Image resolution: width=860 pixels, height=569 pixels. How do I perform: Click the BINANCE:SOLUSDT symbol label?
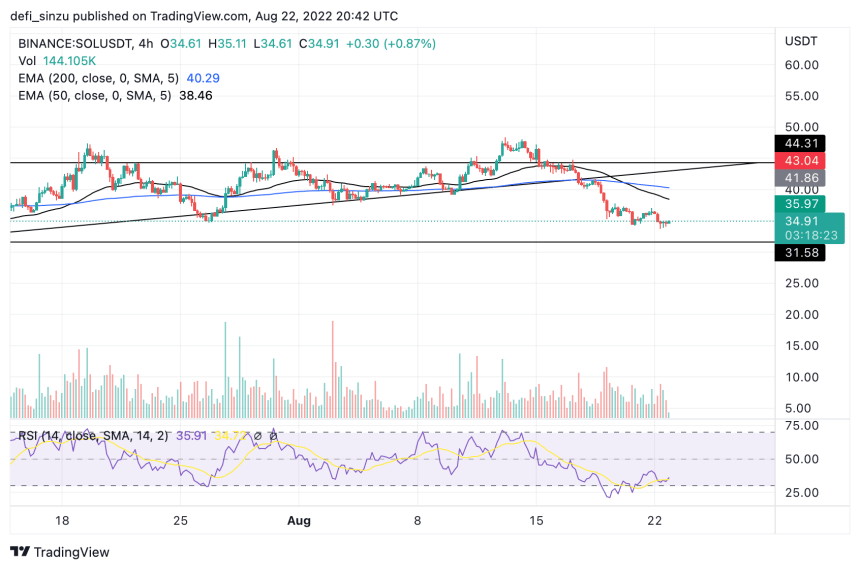pos(75,43)
